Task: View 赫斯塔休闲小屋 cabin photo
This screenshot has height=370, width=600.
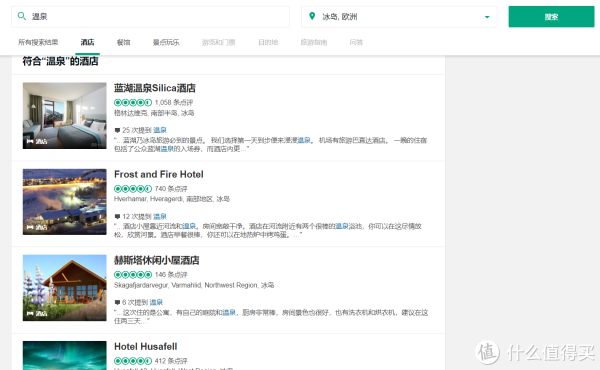Action: point(65,288)
